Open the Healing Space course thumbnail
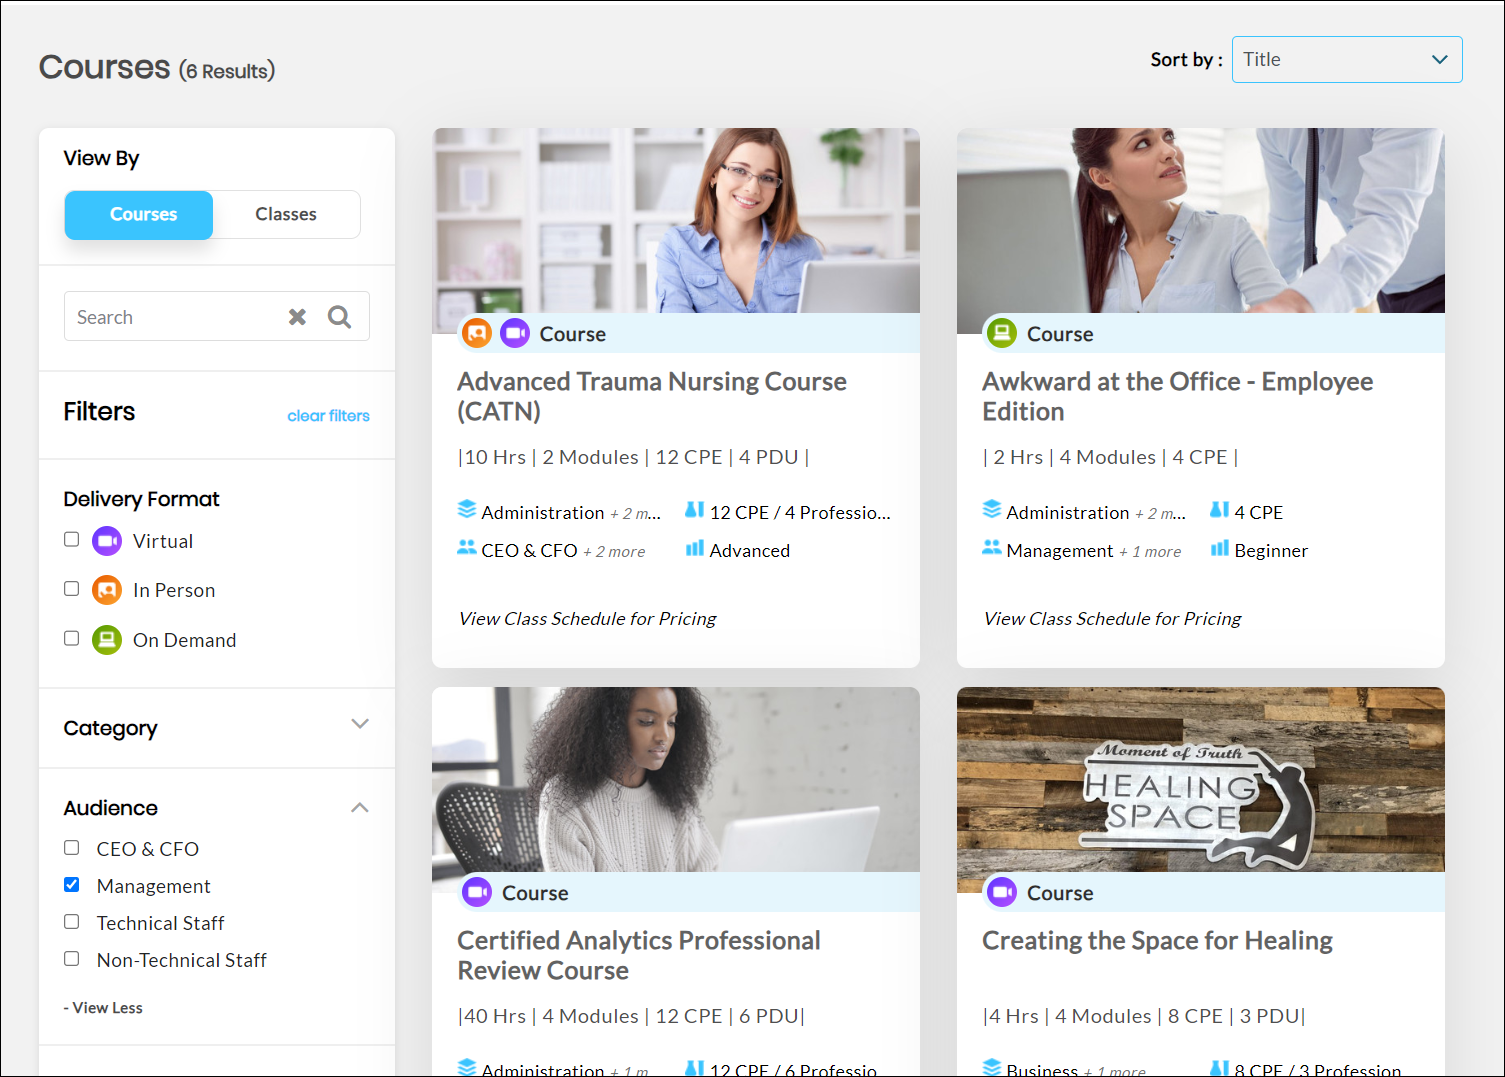Viewport: 1505px width, 1077px height. click(x=1200, y=779)
